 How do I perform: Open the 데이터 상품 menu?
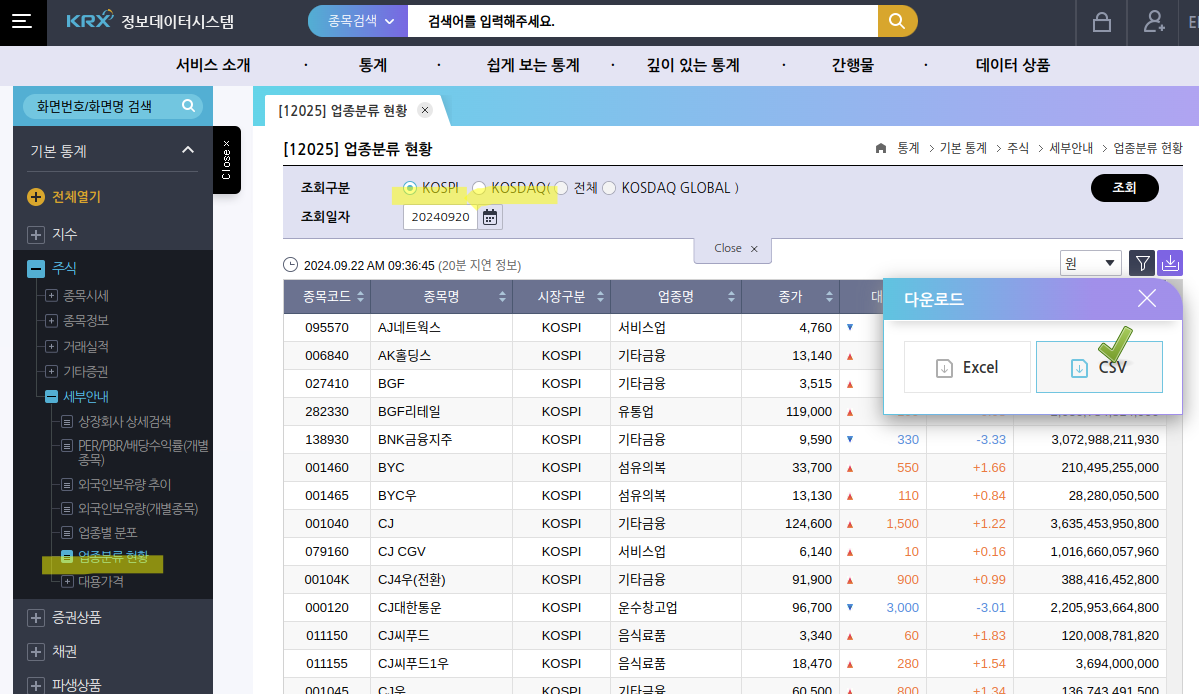pyautogui.click(x=1013, y=66)
